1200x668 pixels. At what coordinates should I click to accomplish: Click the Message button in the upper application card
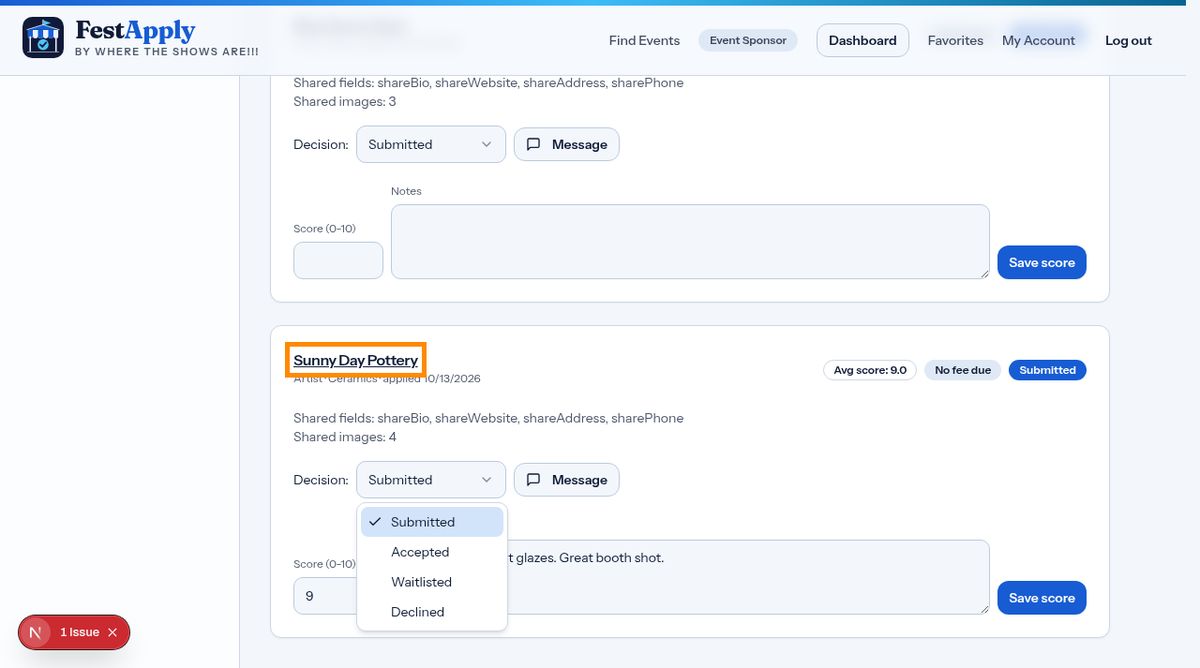(x=567, y=144)
